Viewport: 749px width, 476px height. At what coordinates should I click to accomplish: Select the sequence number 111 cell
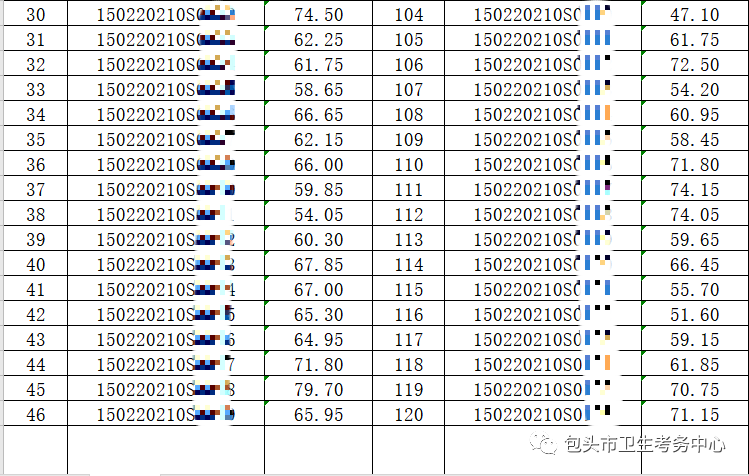click(409, 189)
